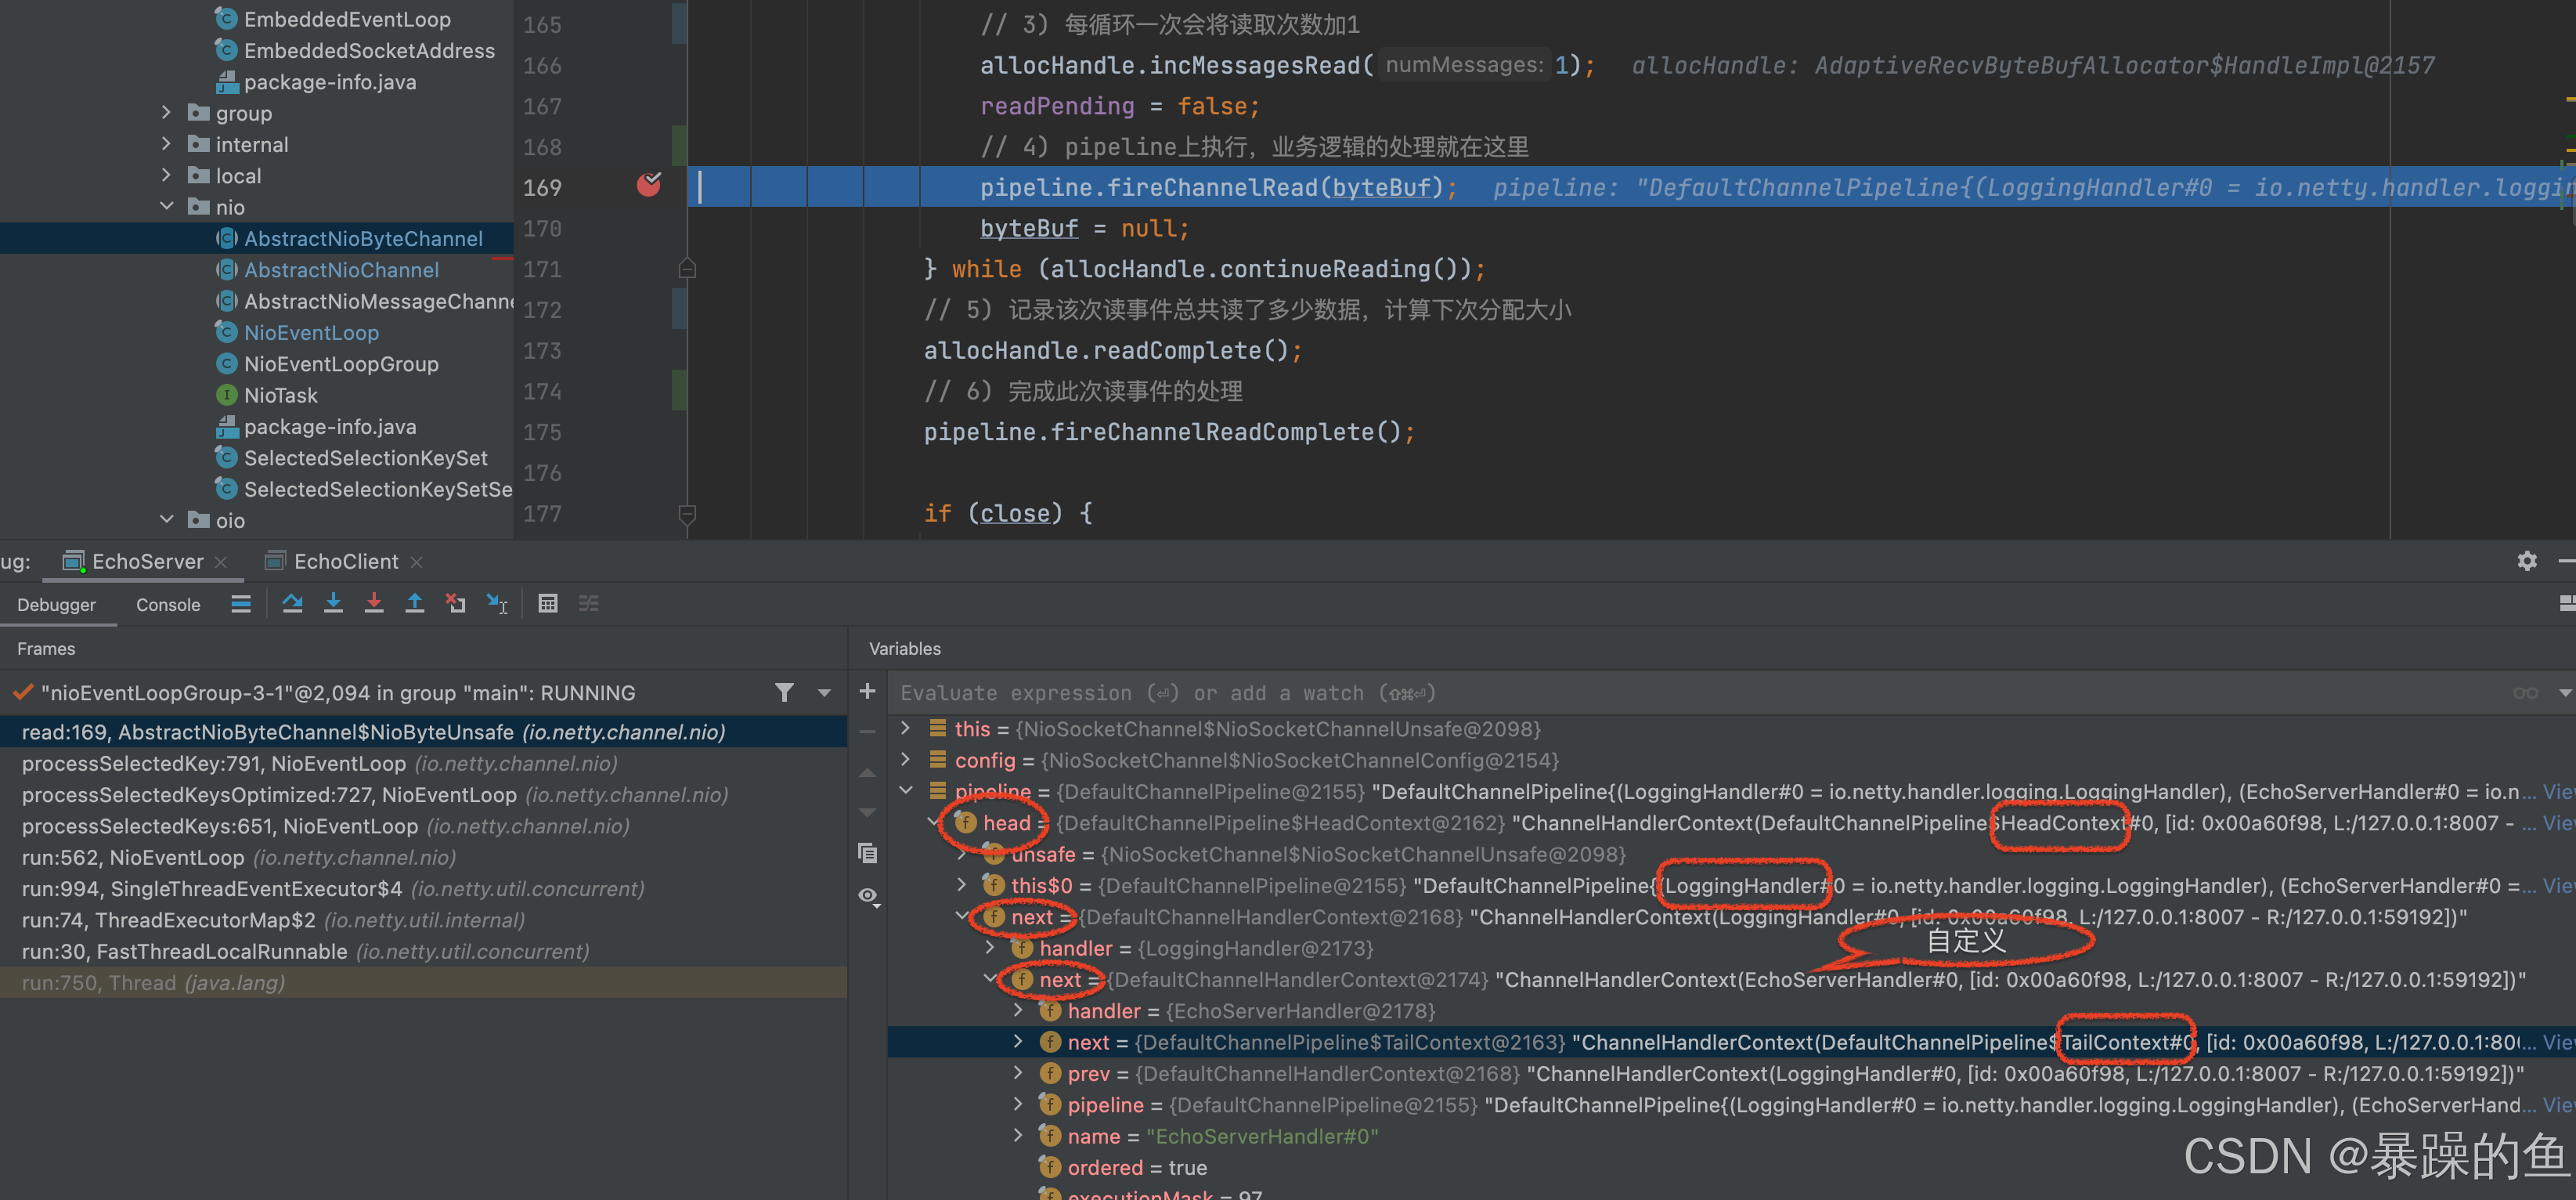Switch to the EchoClient debug tab

pos(345,561)
